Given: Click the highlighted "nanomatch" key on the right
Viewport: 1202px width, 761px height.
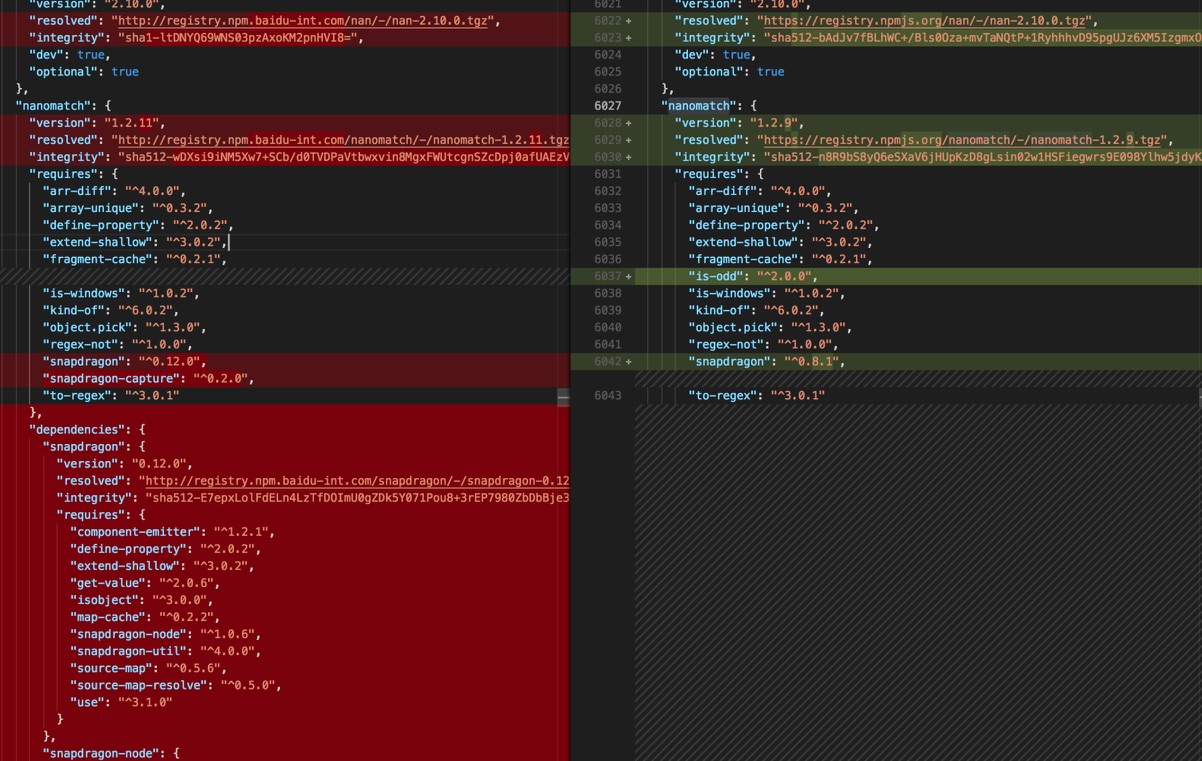Looking at the screenshot, I should 699,106.
